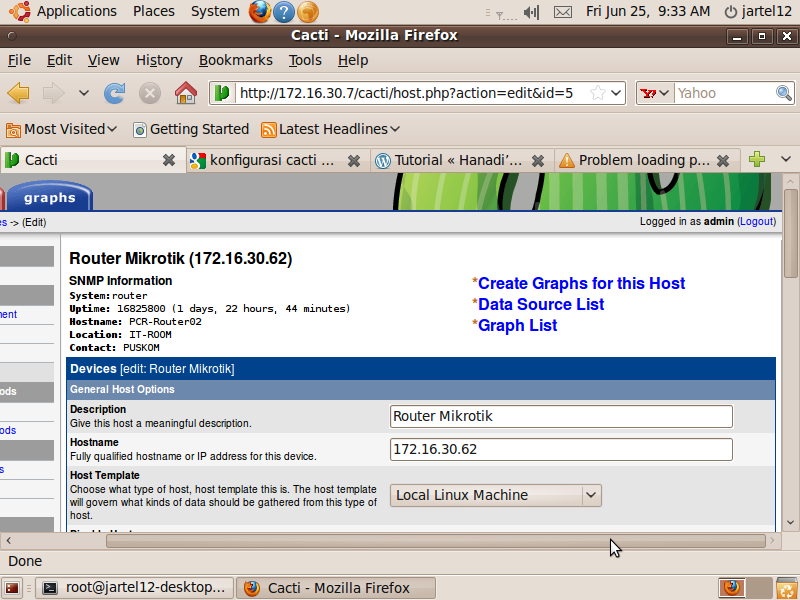800x600 pixels.
Task: Click the horizontal scrollbar thumb
Action: coord(436,541)
